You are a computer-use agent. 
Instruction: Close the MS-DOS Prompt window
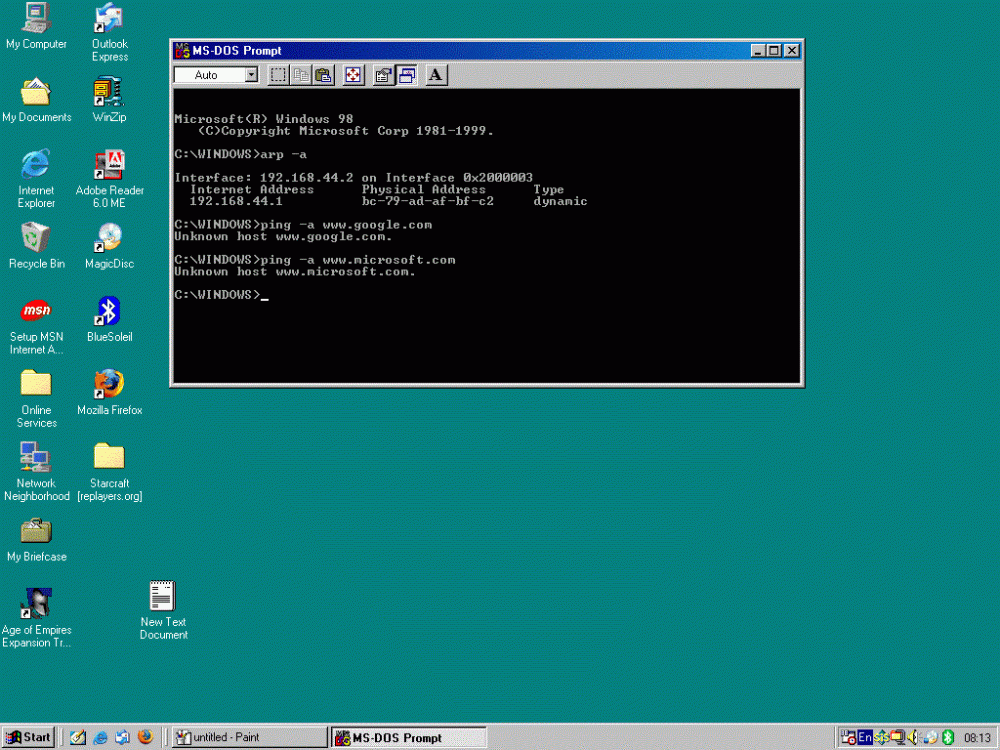(x=791, y=50)
